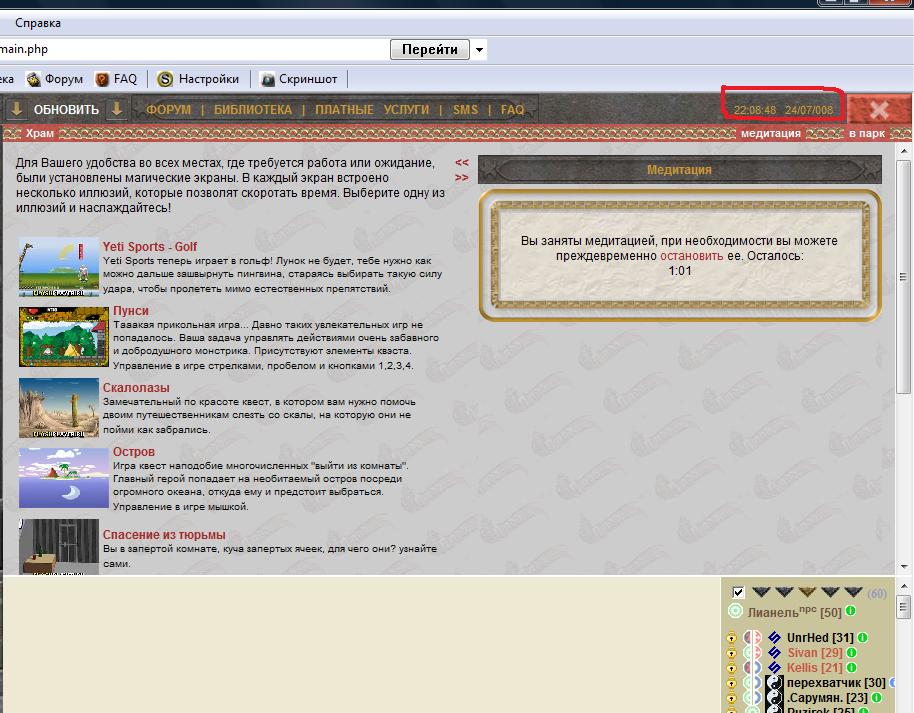Open the dropdown arrow beside Перейти
This screenshot has width=914, height=713.
tap(479, 50)
